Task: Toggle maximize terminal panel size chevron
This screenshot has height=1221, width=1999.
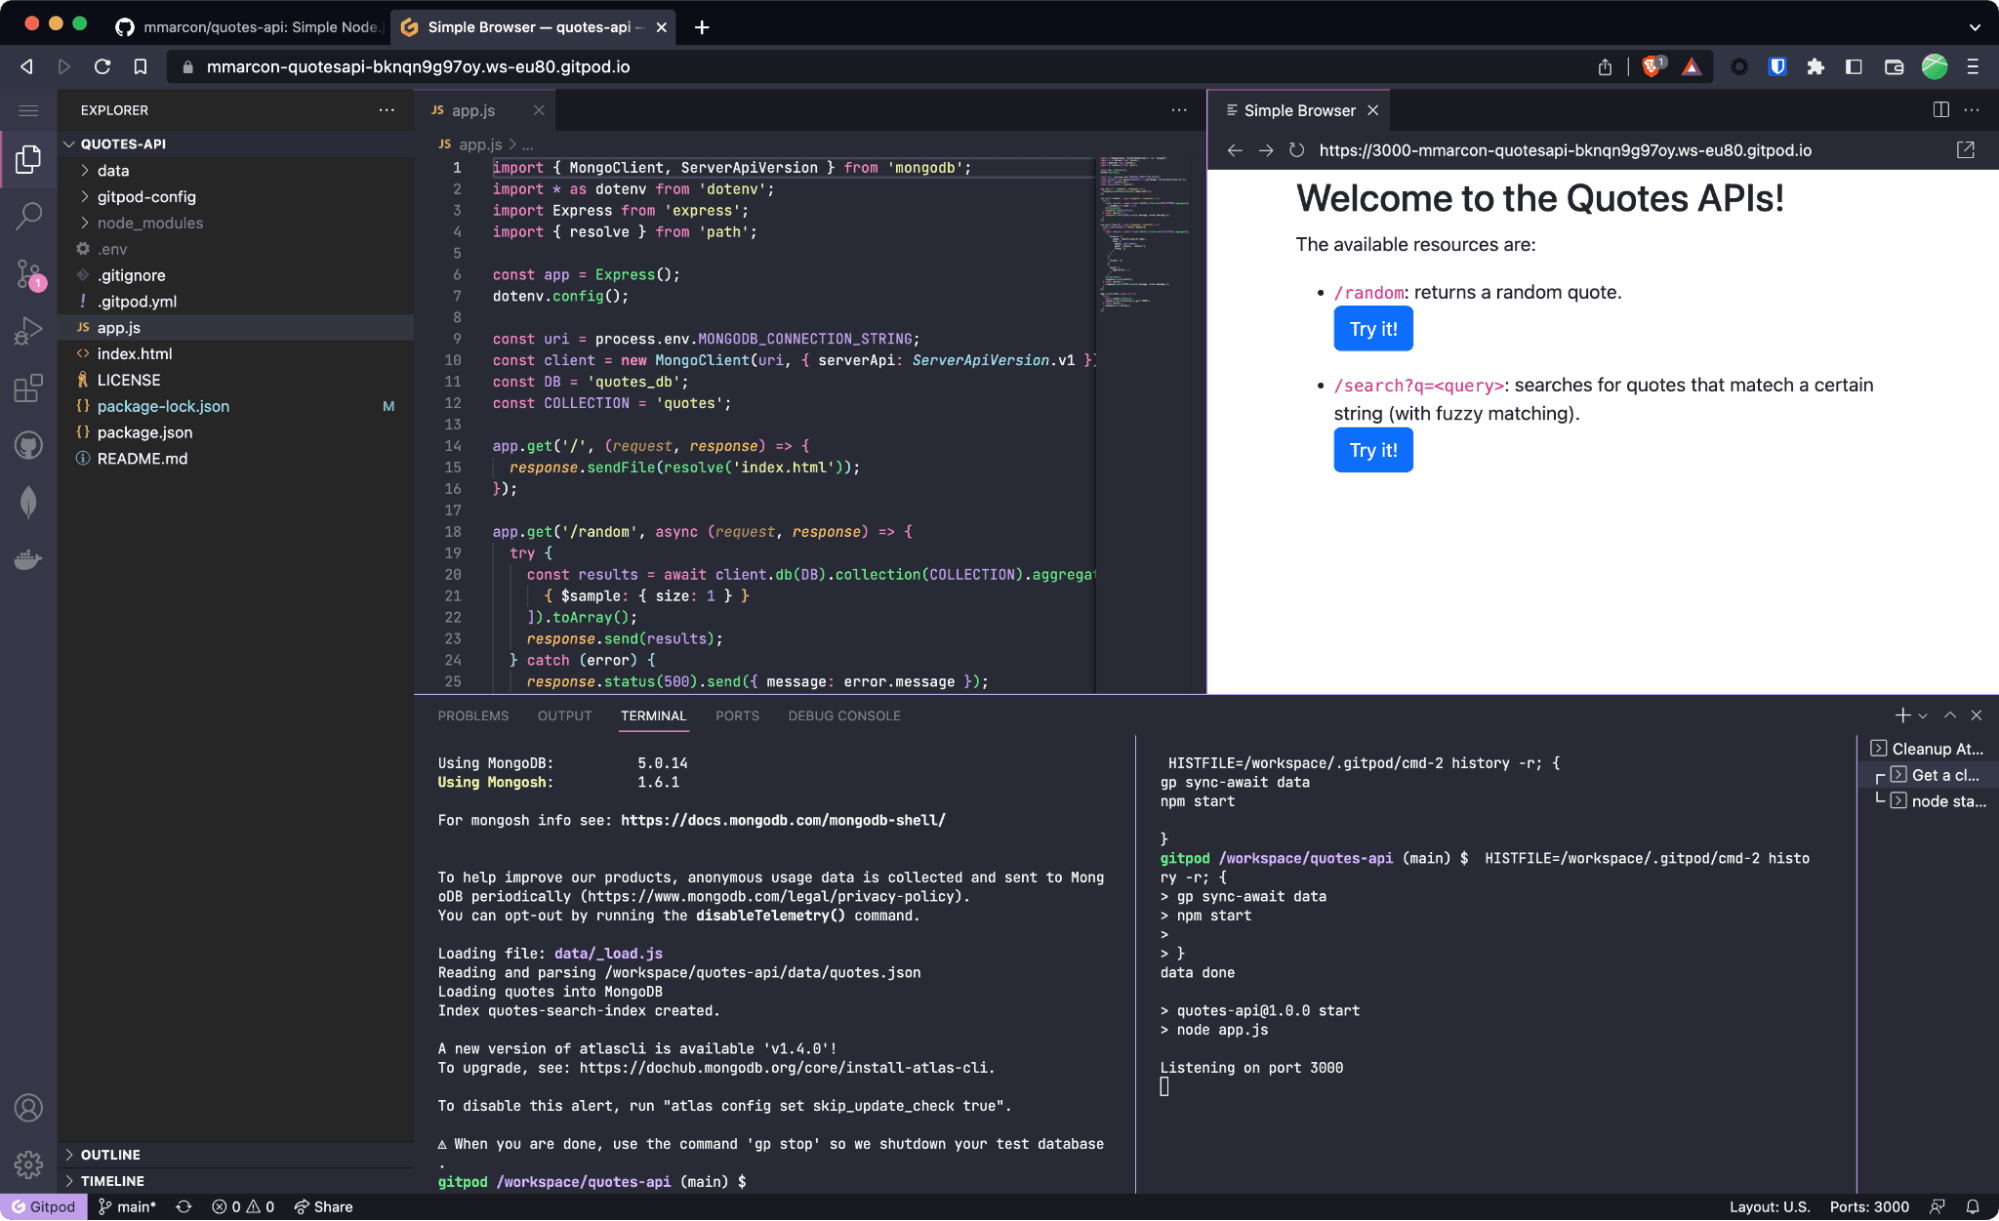Action: [1949, 715]
